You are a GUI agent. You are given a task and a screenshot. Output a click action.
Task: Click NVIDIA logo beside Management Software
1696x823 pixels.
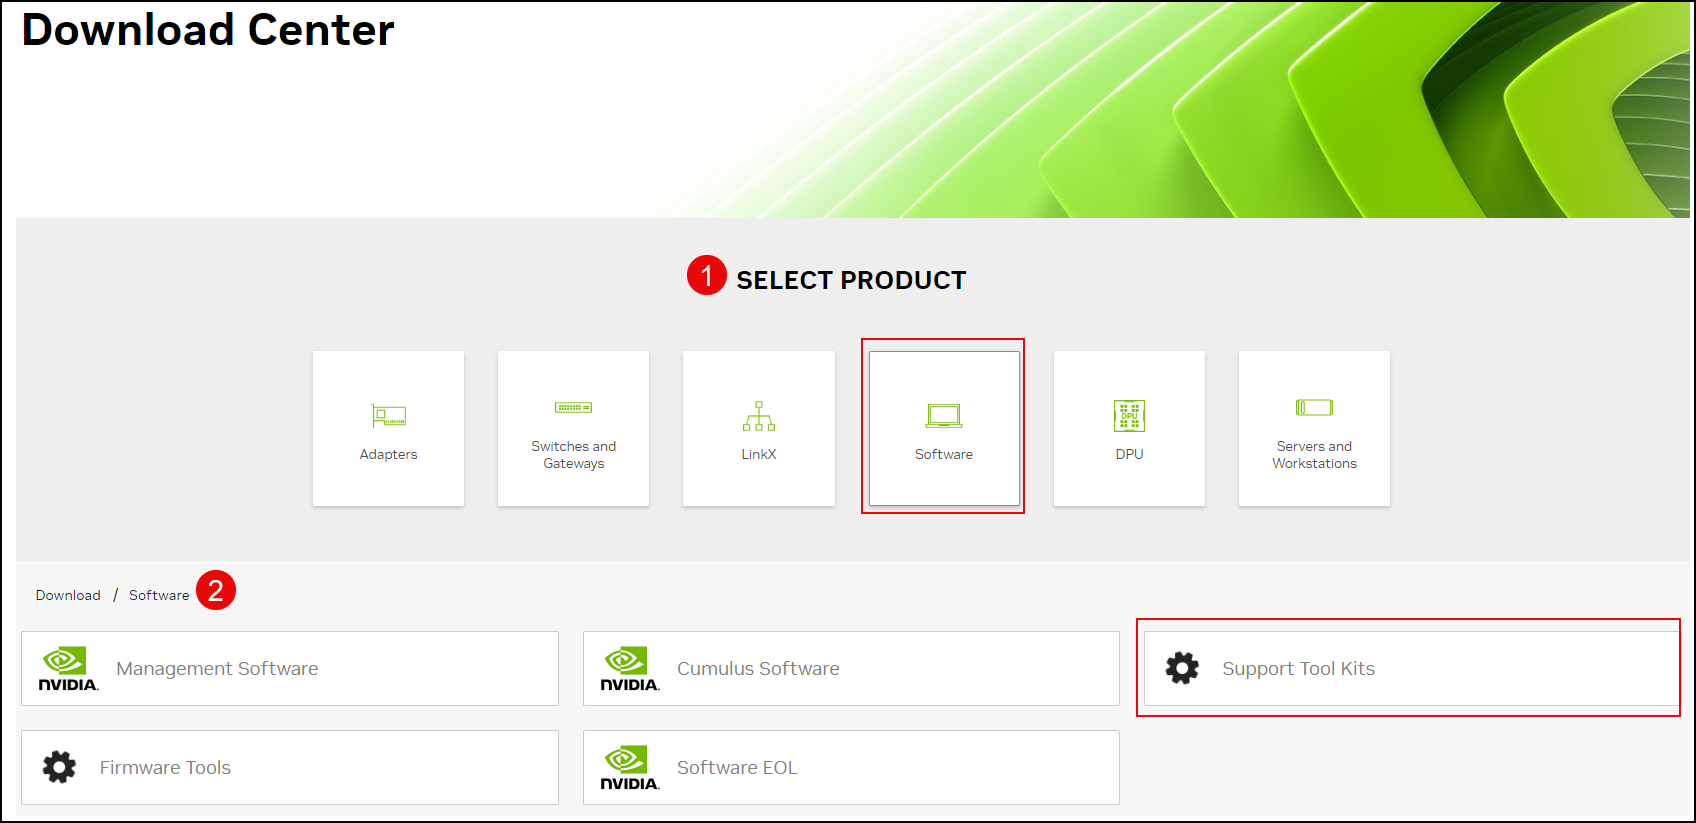coord(68,669)
